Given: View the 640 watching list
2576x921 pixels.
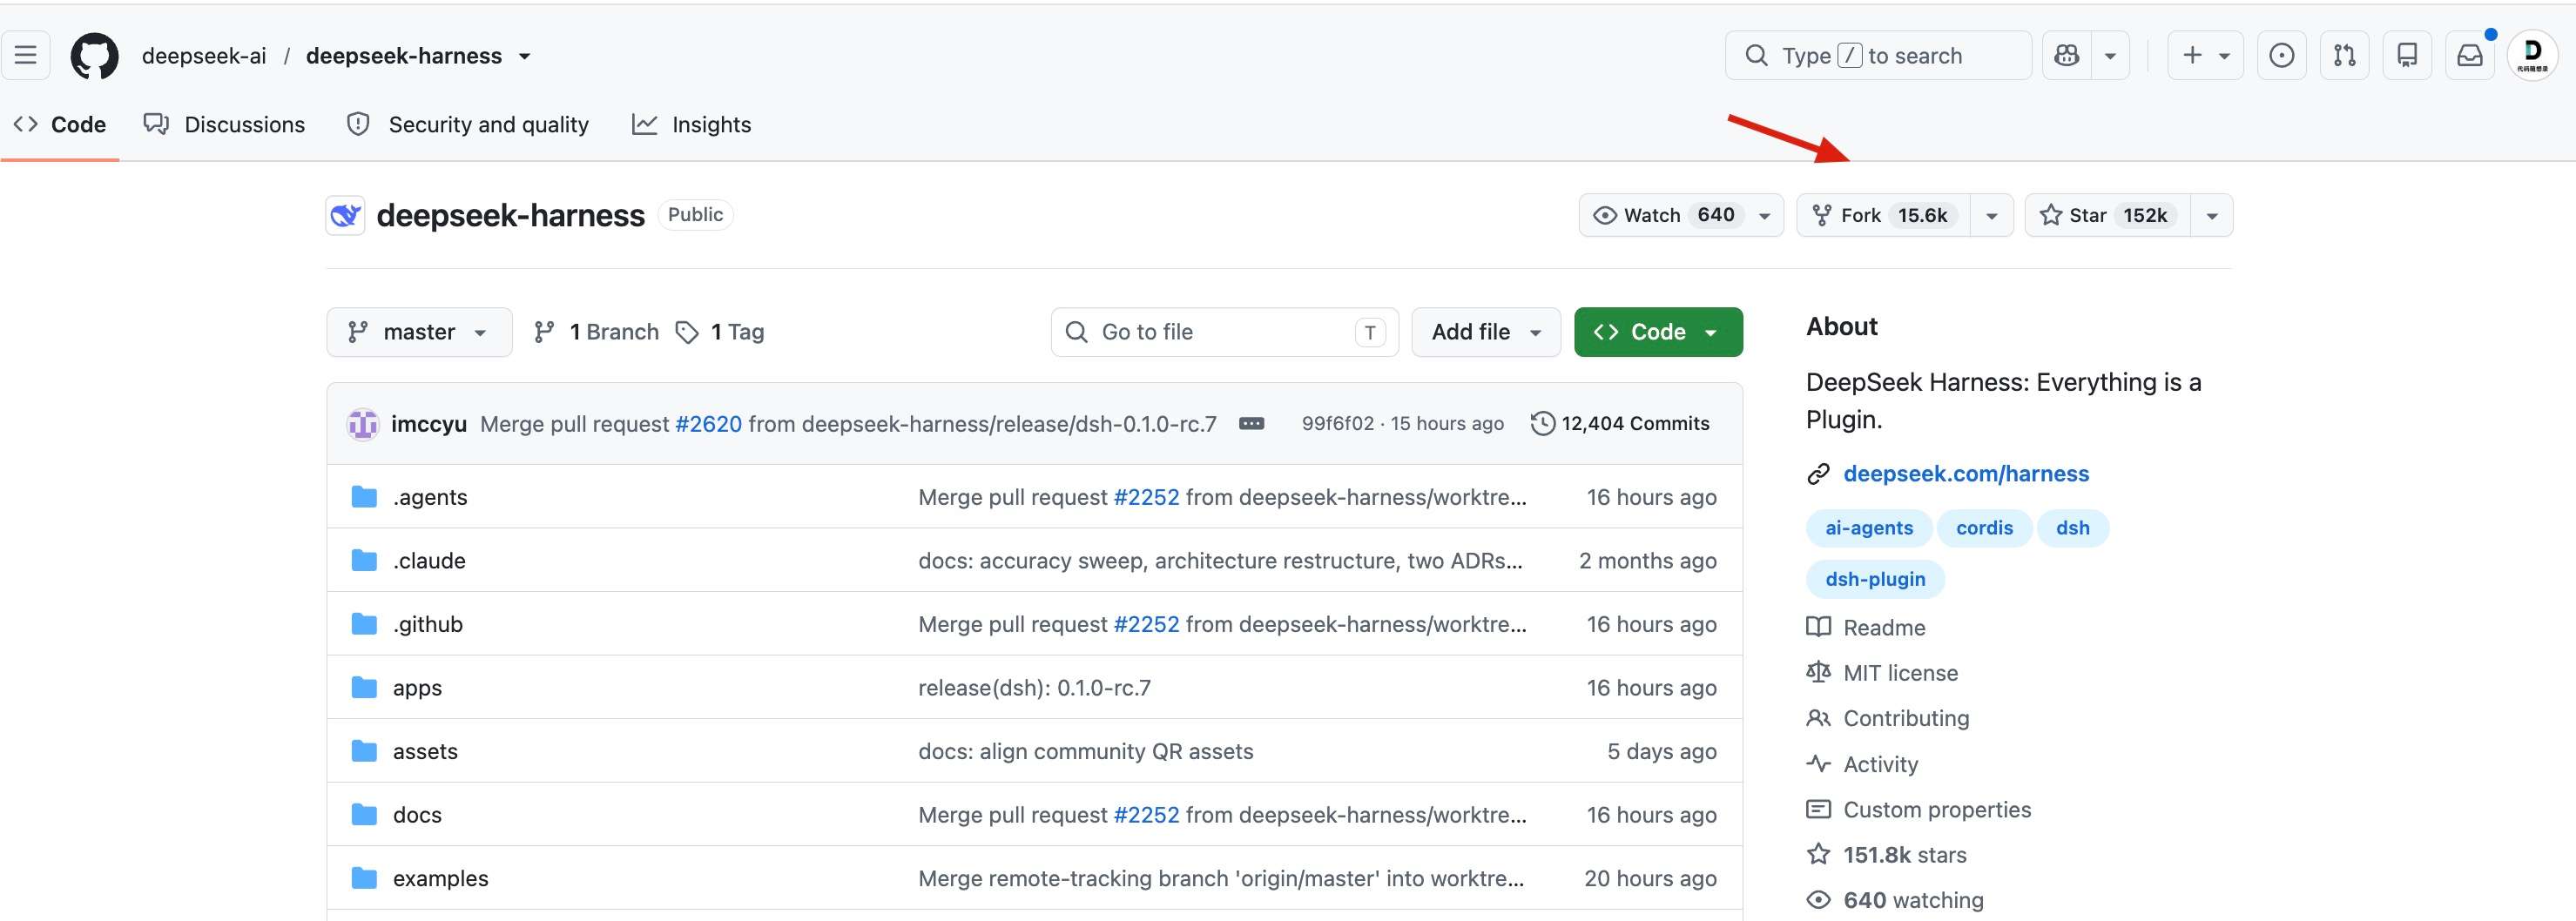Looking at the screenshot, I should [1913, 900].
